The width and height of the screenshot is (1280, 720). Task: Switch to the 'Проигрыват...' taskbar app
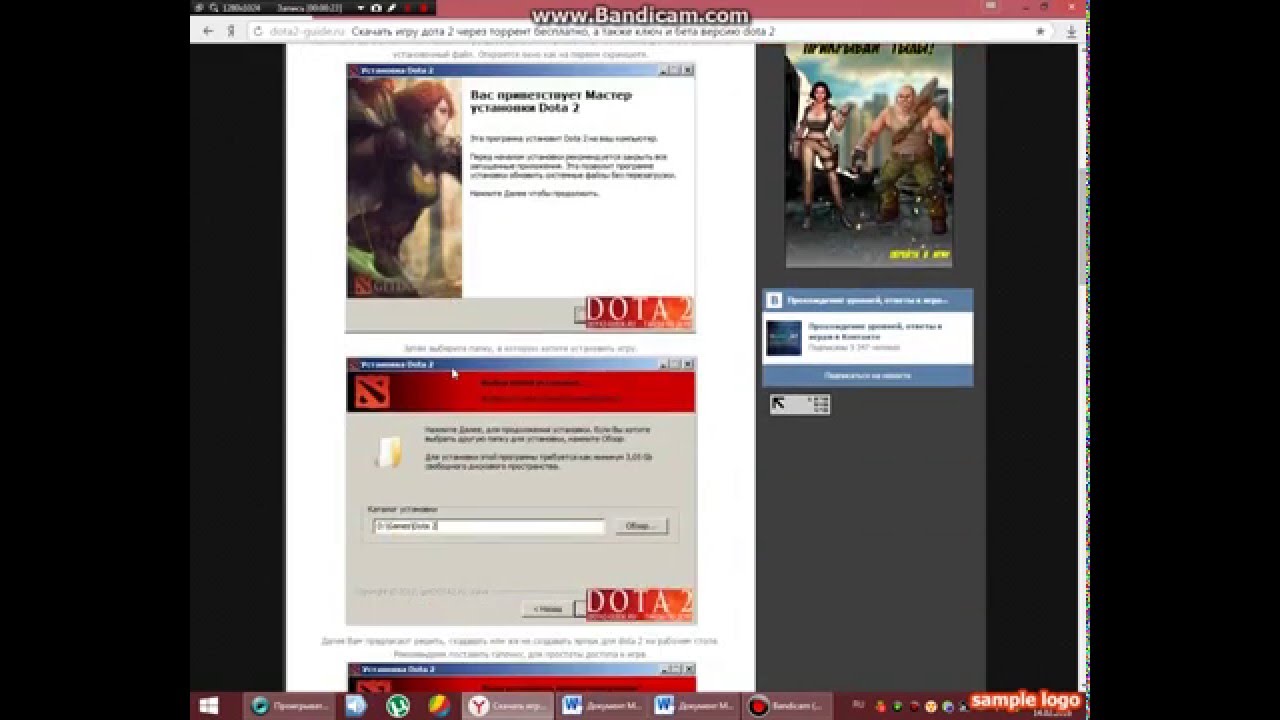click(291, 705)
